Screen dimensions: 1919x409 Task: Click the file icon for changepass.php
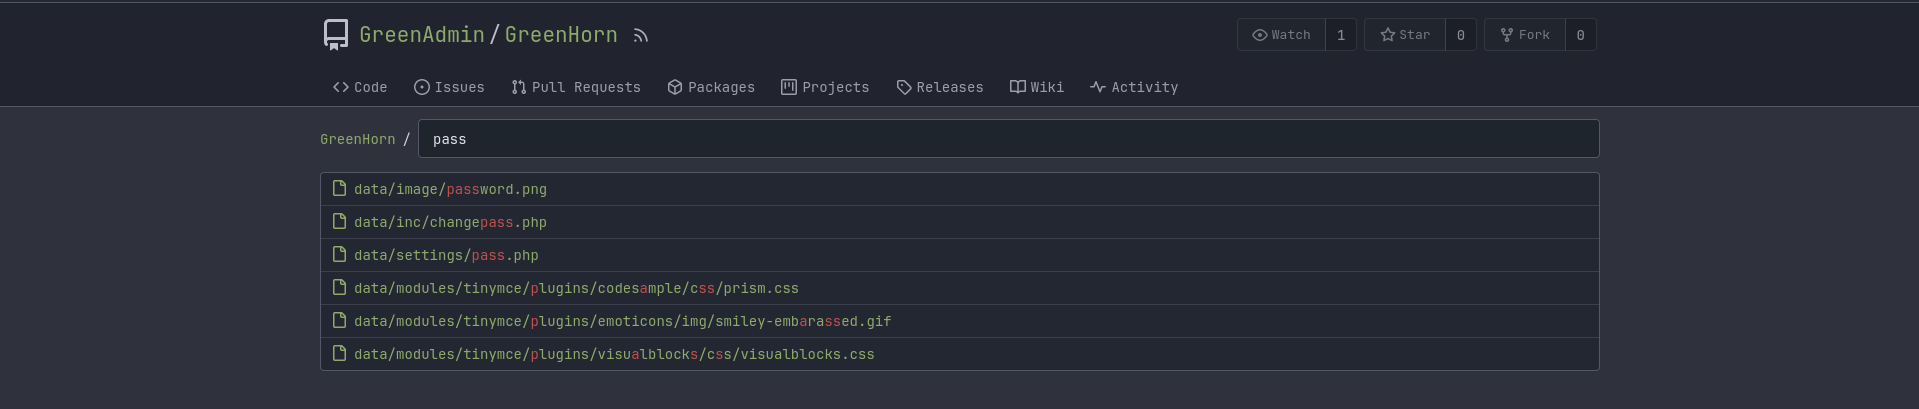339,222
